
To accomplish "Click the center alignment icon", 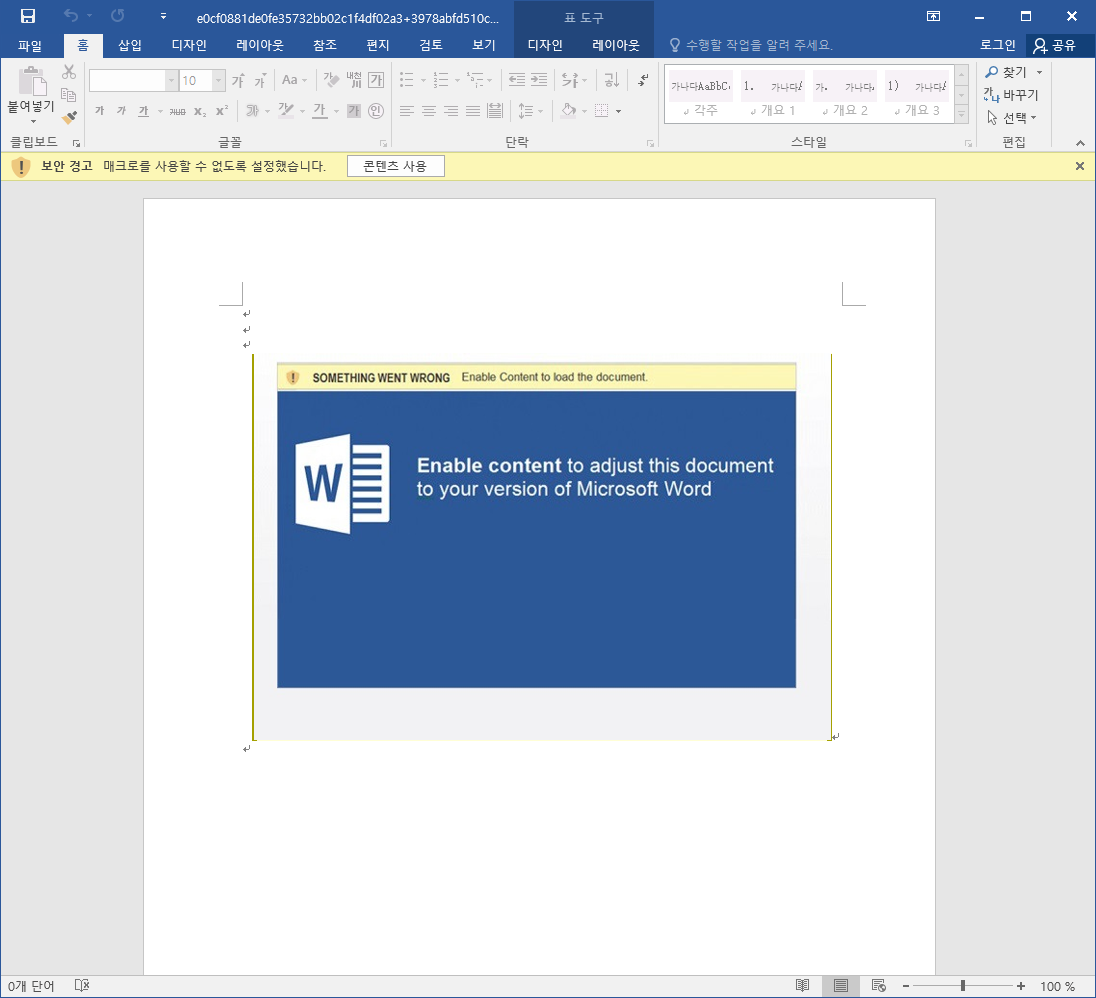I will pos(429,110).
